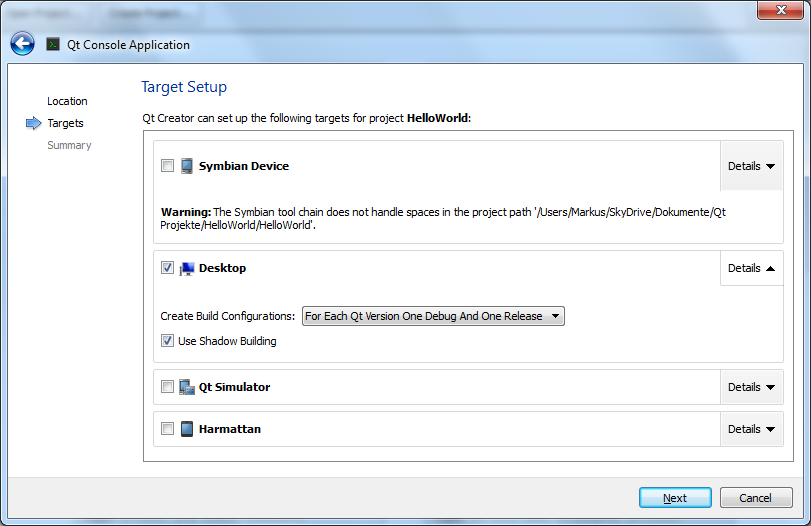Collapse Details for Desktop target
The height and width of the screenshot is (526, 811).
pyautogui.click(x=752, y=268)
